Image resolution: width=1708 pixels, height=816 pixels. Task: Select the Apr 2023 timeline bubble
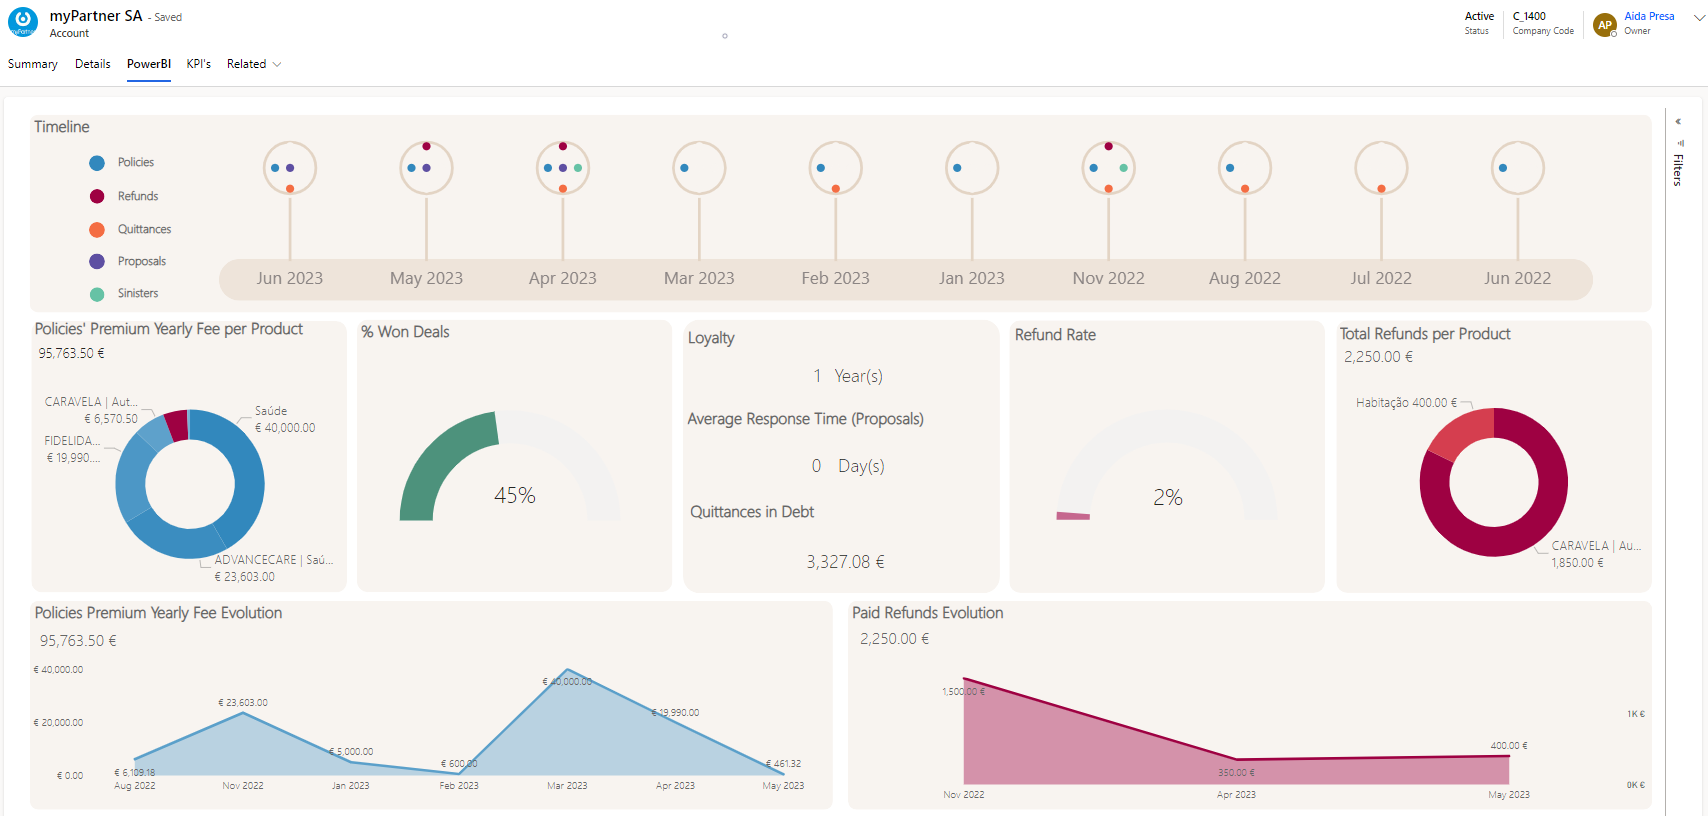[563, 168]
